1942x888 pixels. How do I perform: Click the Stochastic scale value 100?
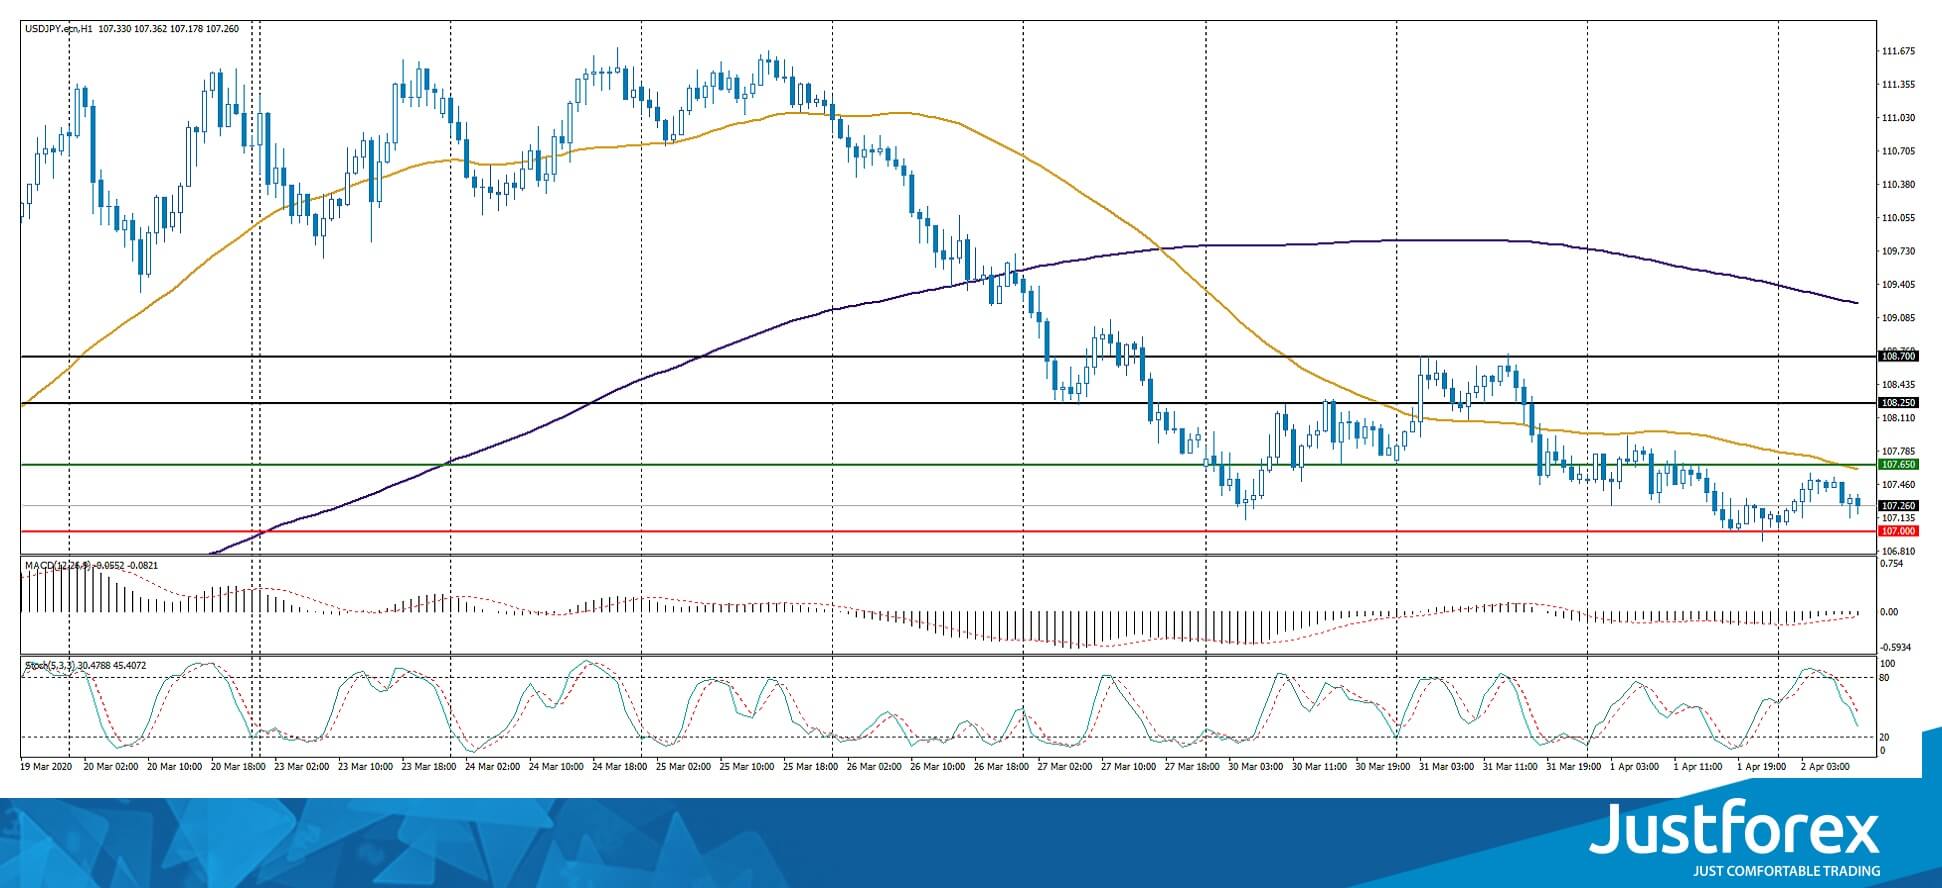coord(1888,664)
